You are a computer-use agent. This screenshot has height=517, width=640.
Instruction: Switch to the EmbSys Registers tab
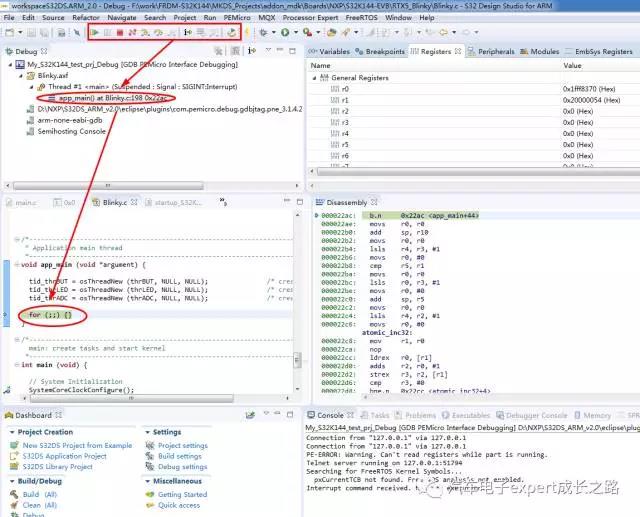598,51
